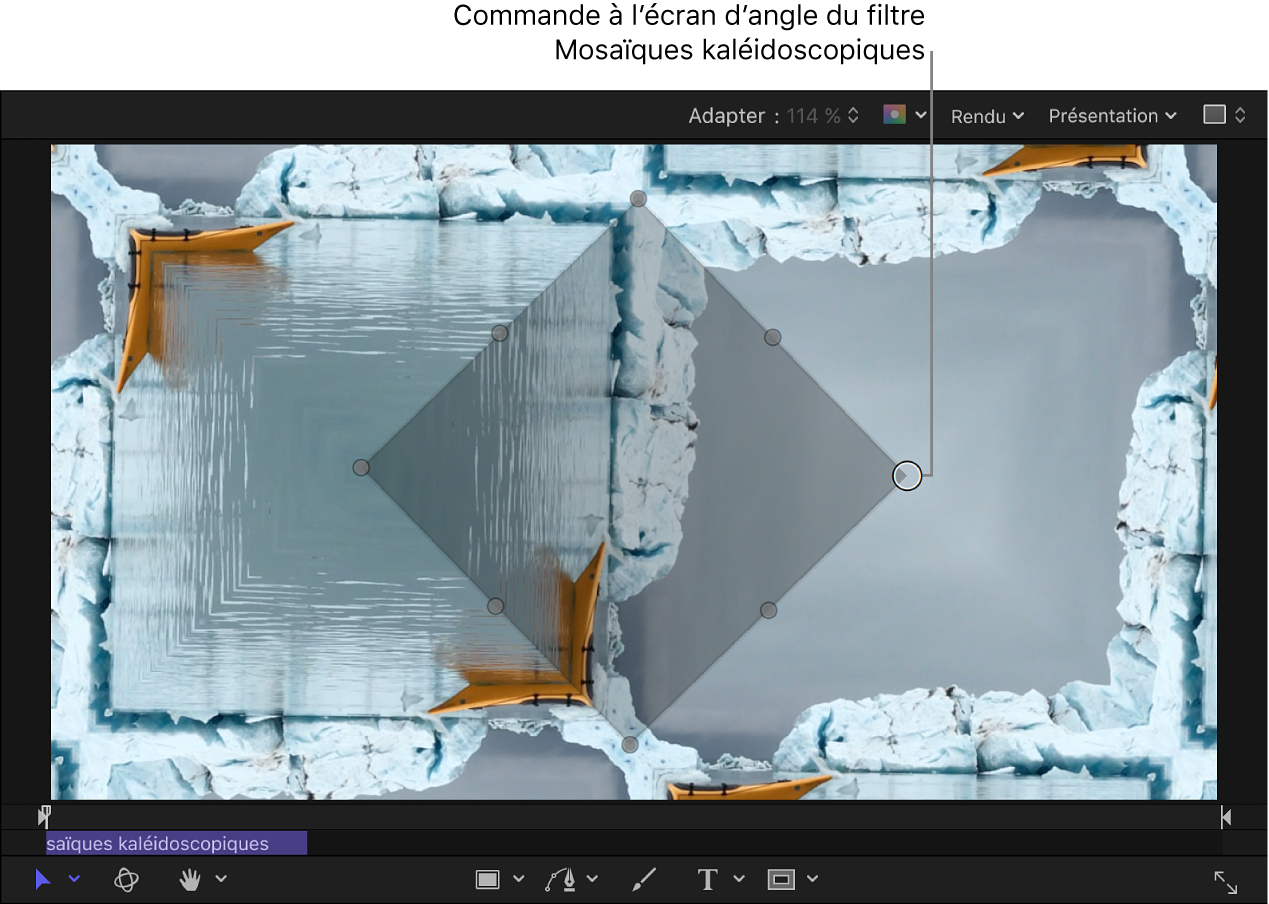This screenshot has height=904, width=1269.
Task: Click the canvas layout square icon
Action: point(1214,115)
